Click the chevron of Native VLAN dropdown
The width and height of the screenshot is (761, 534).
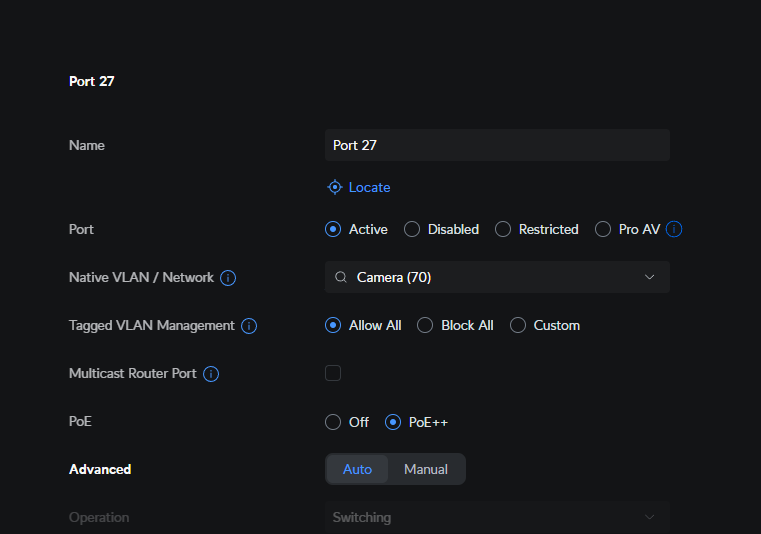tap(649, 277)
